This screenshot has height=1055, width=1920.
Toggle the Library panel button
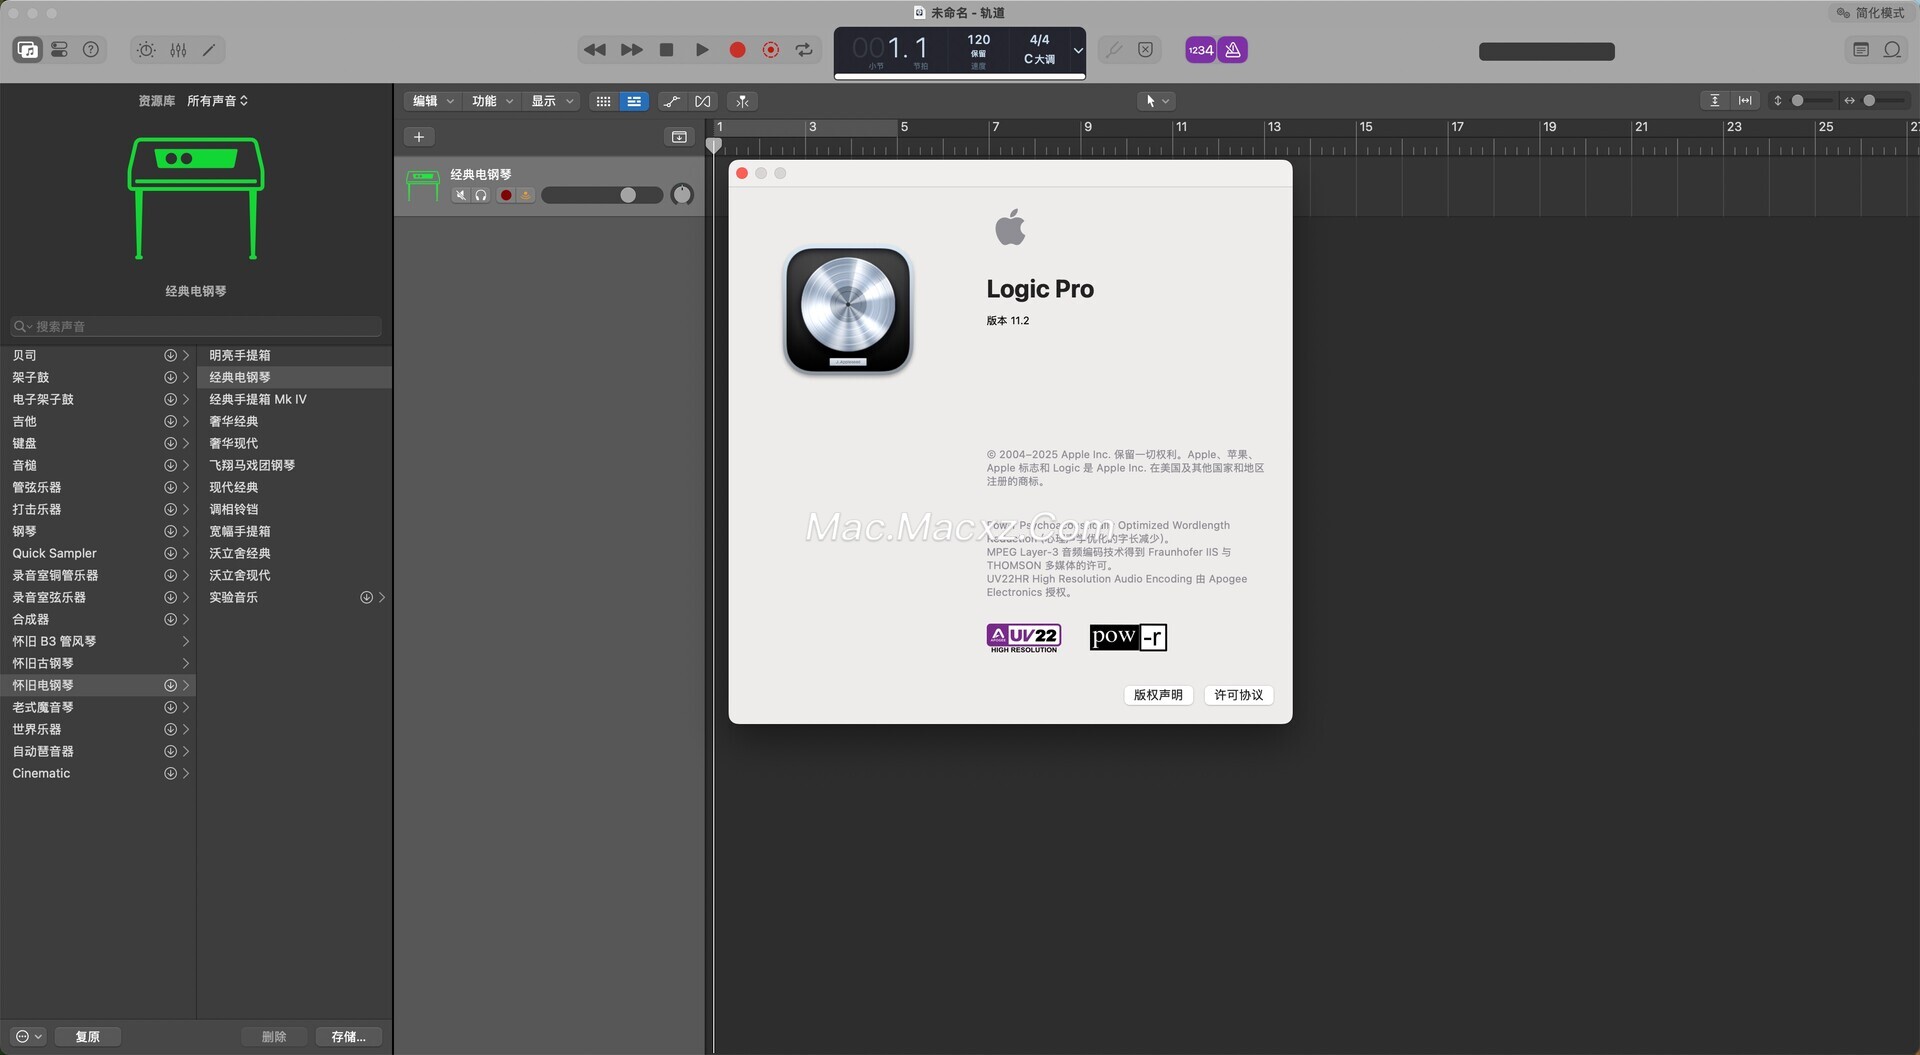pos(28,50)
